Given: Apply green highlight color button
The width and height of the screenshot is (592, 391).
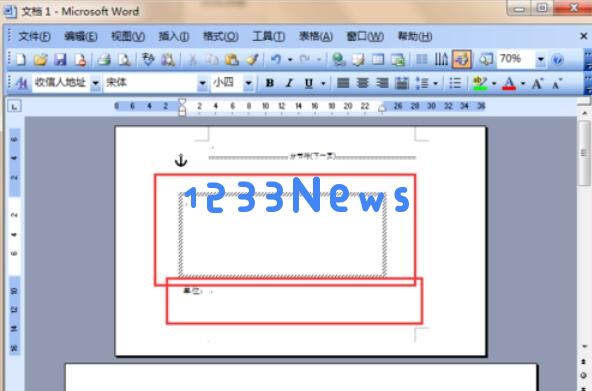Looking at the screenshot, I should click(480, 83).
